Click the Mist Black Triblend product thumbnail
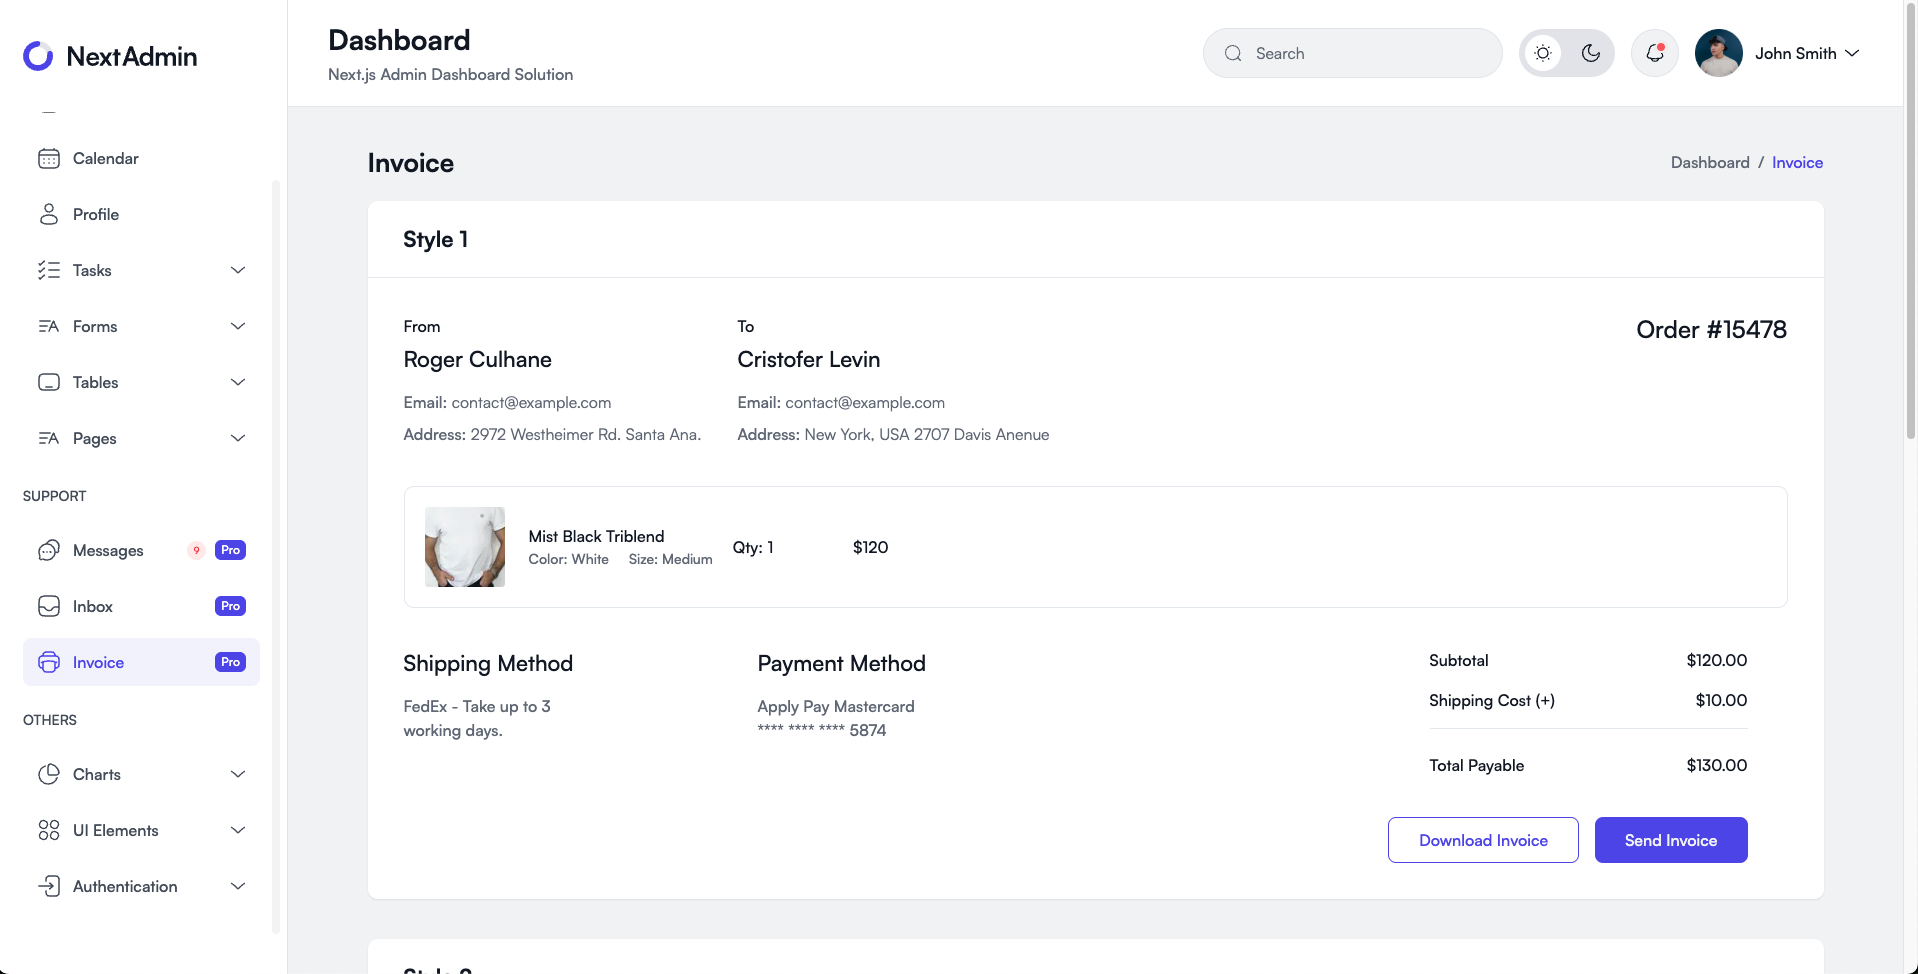 click(464, 547)
